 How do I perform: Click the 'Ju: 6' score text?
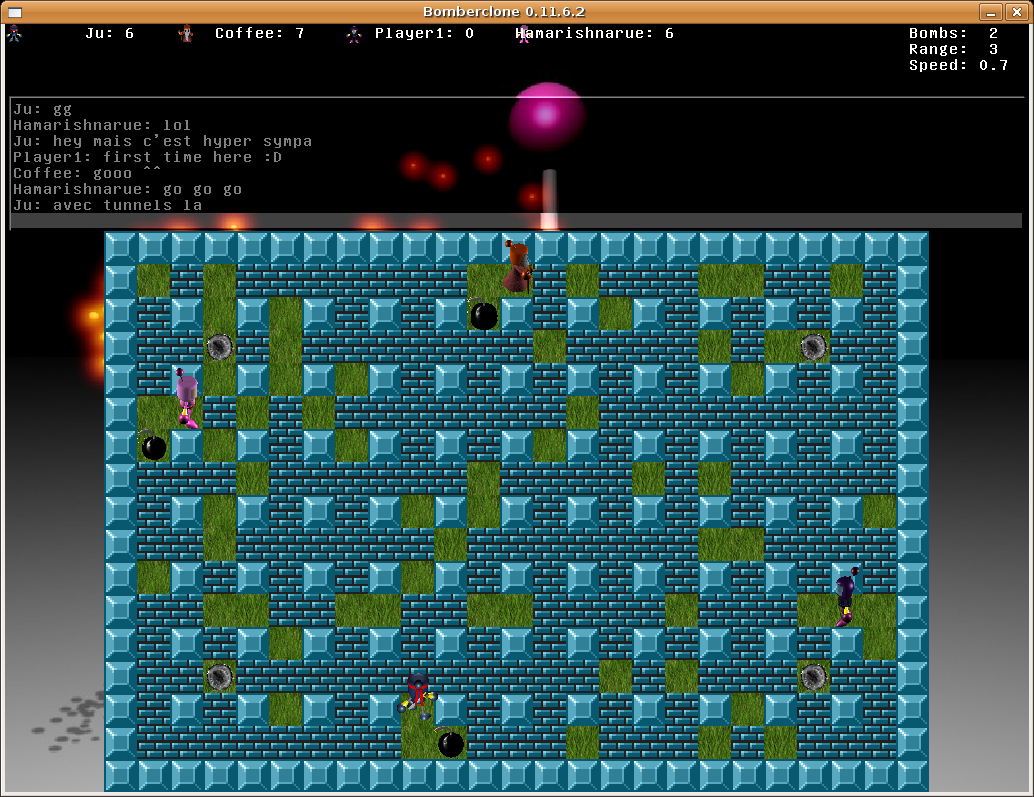click(109, 34)
